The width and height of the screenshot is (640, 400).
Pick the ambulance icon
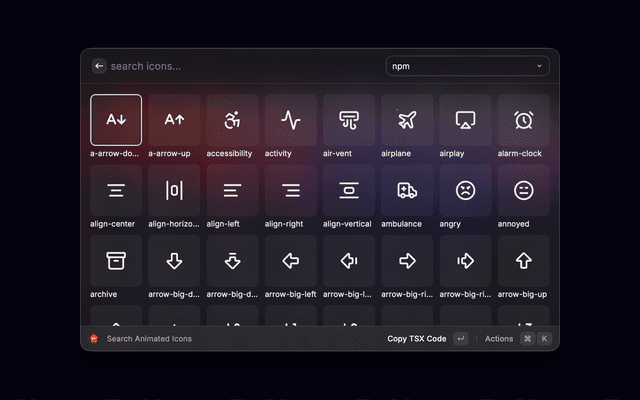407,190
